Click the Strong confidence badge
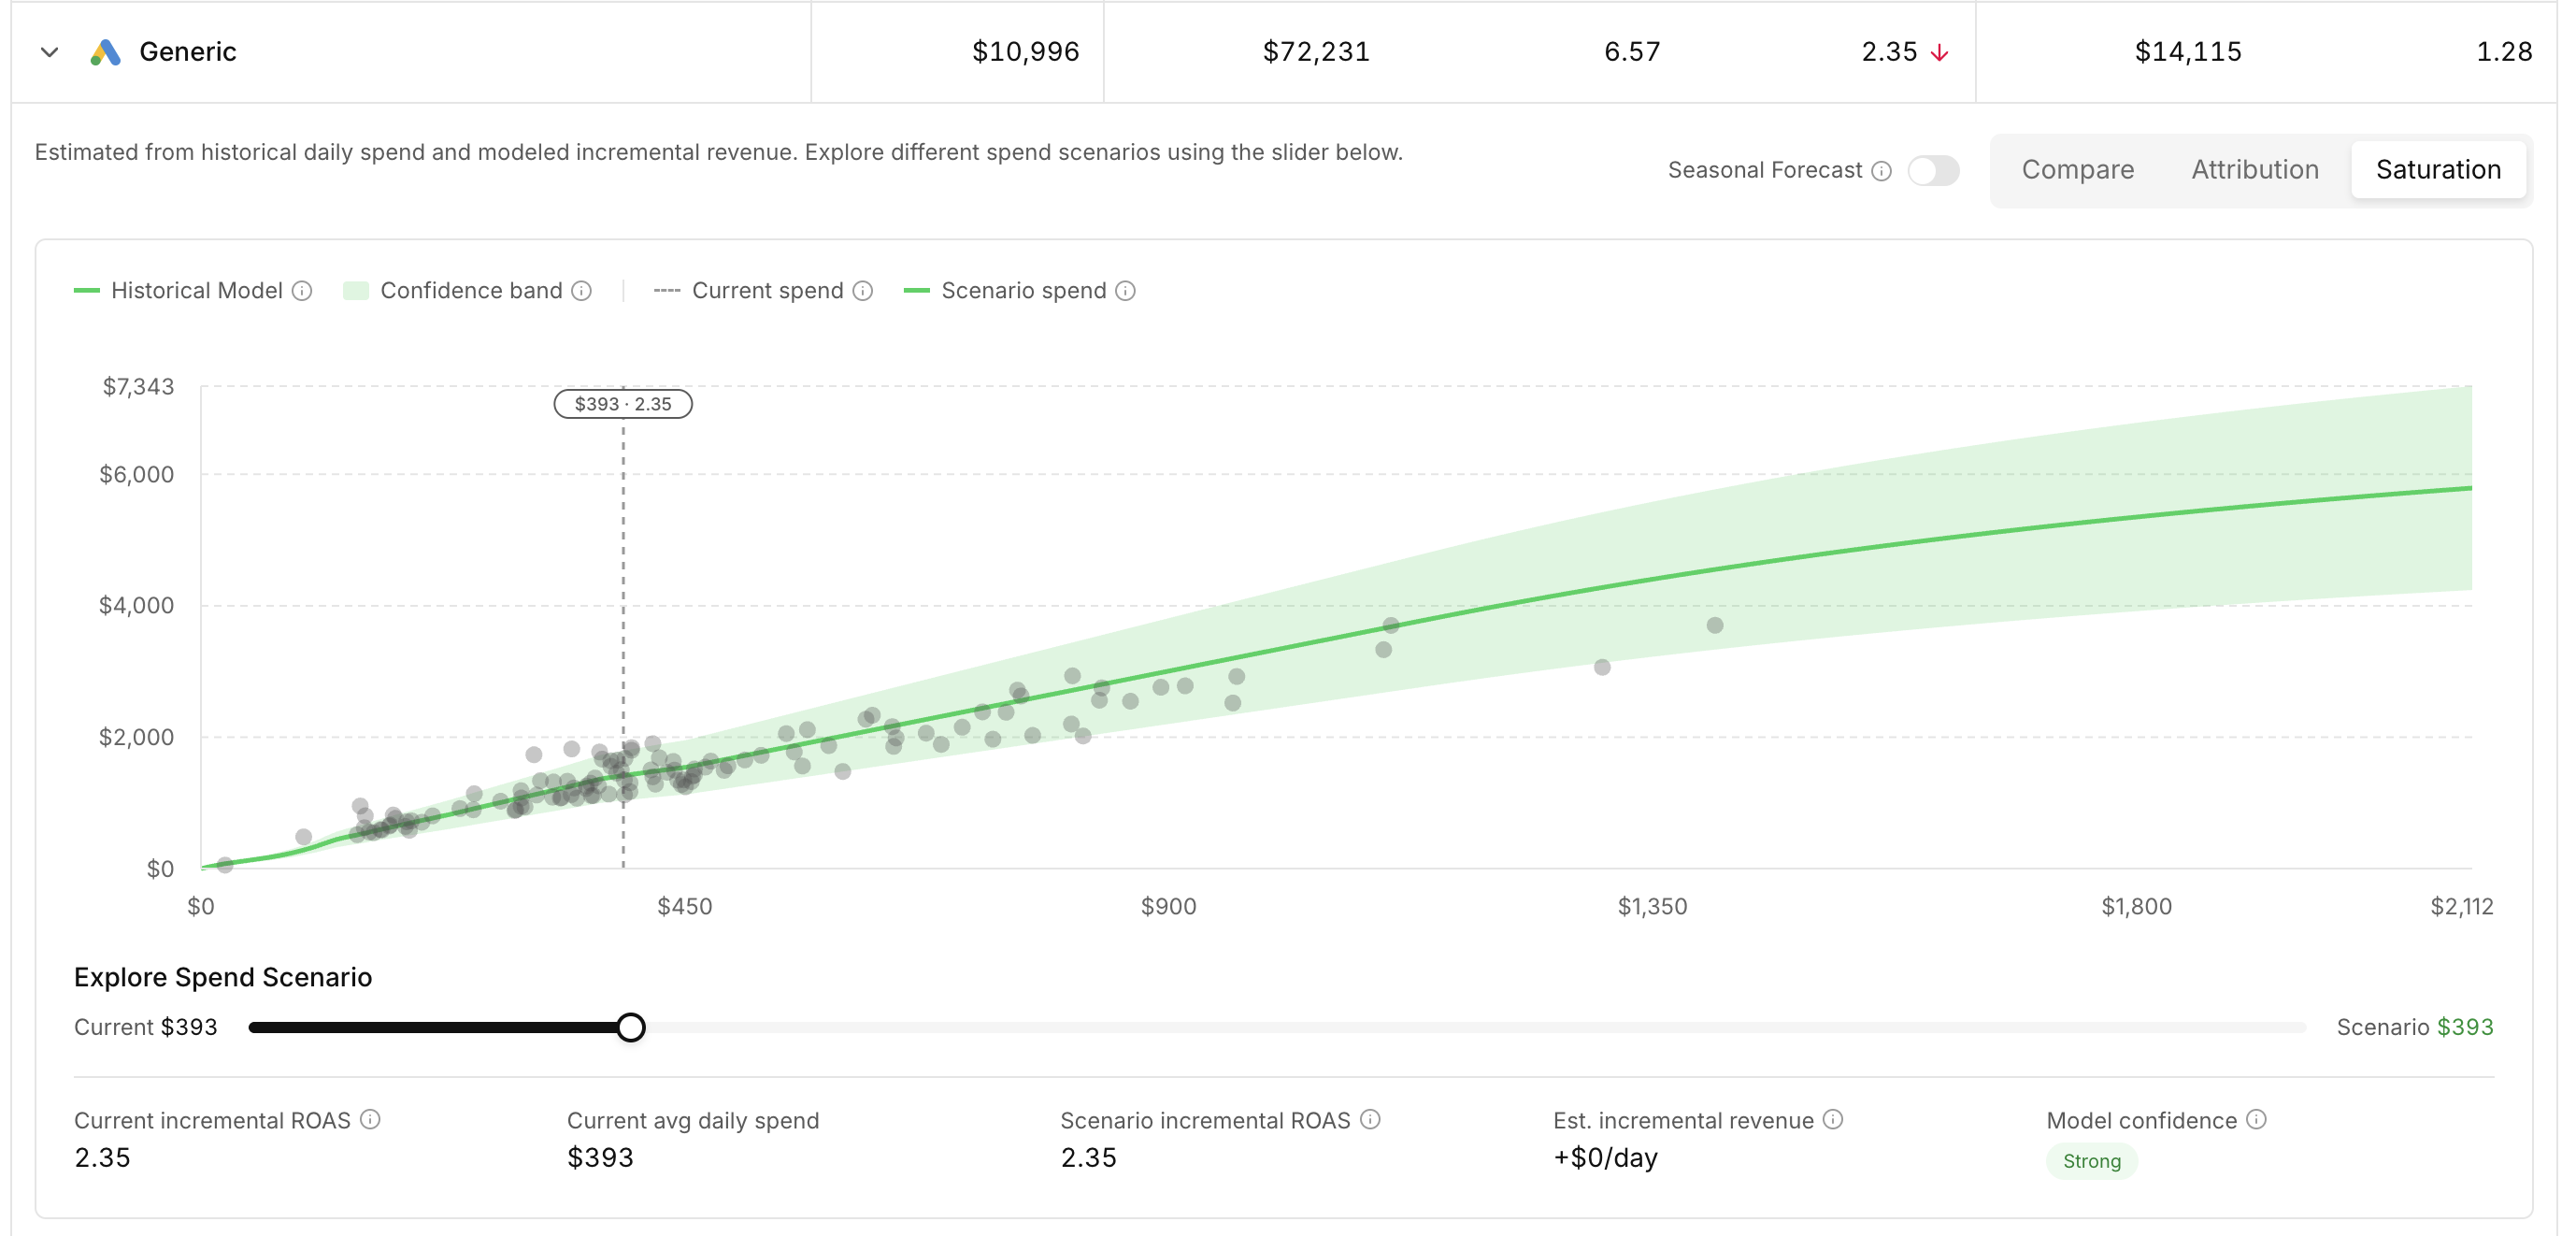This screenshot has width=2576, height=1236. pos(2091,1161)
